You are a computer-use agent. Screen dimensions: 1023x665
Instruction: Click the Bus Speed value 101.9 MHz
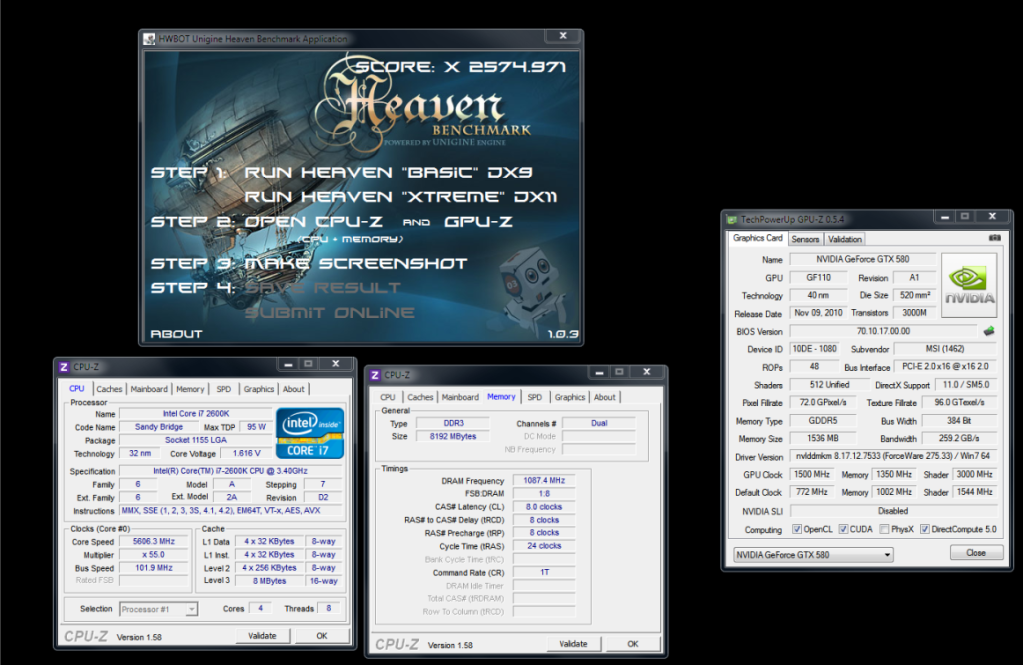point(154,568)
